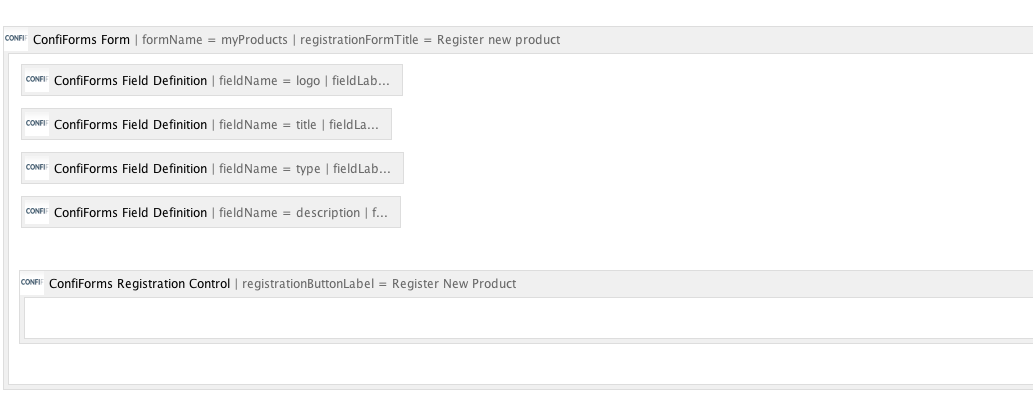Viewport: 1033px width, 405px height.
Task: Click the fieldName = description parameter text
Action: [x=289, y=213]
